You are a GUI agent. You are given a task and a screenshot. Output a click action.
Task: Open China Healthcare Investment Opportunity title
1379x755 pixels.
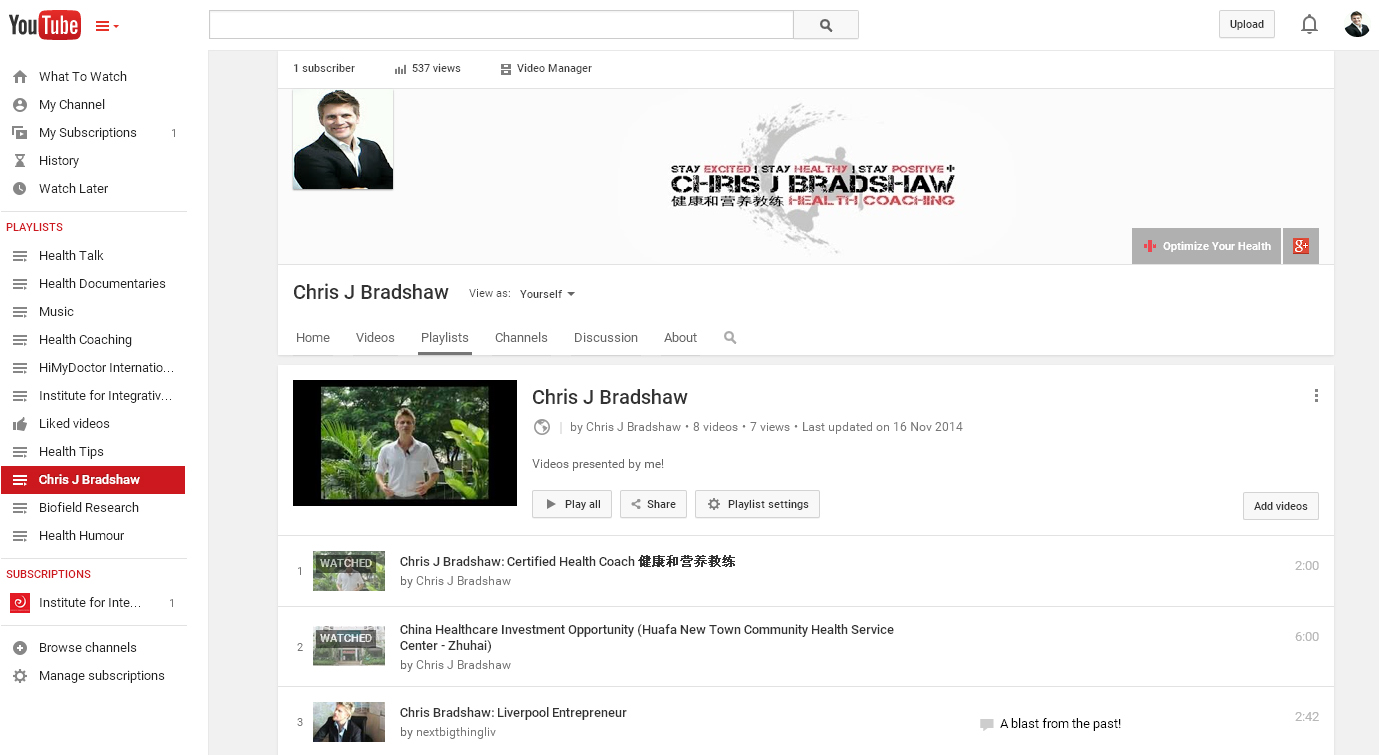point(647,637)
